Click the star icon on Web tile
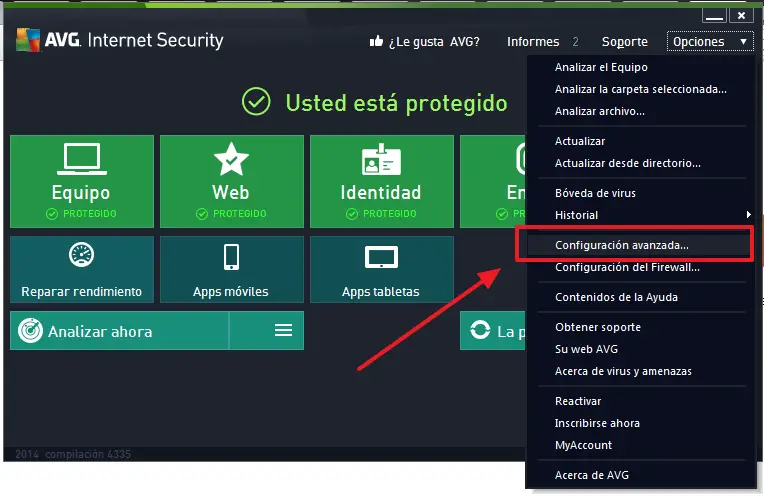 [231, 159]
